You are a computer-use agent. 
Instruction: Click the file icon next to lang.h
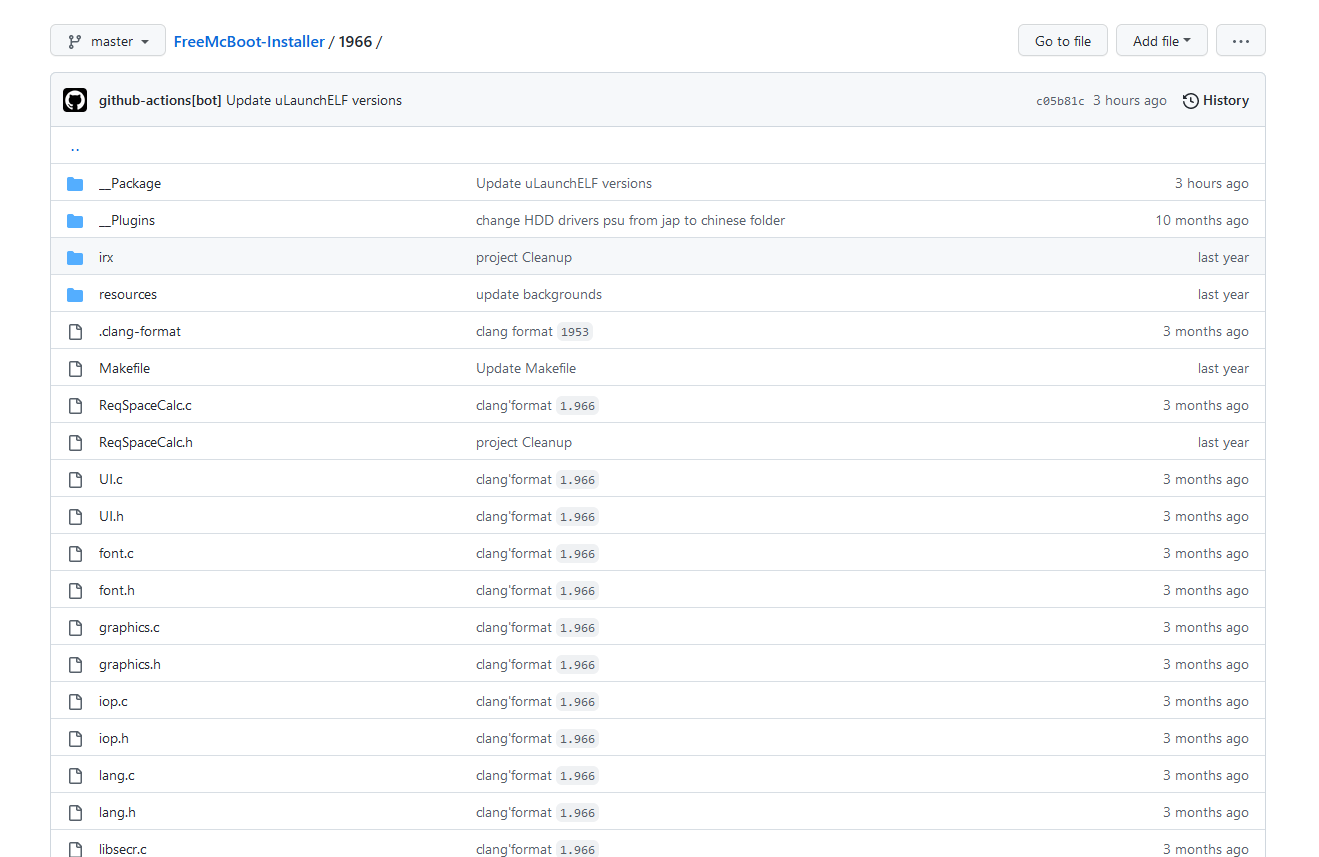[75, 812]
